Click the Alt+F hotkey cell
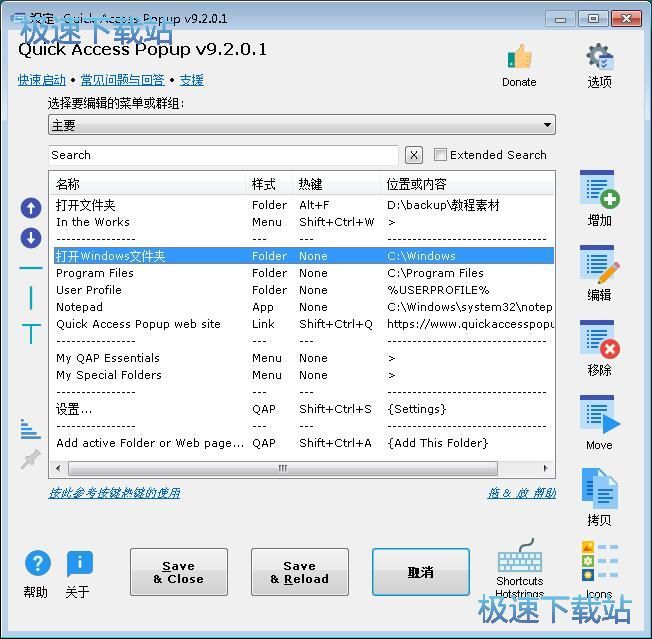Image resolution: width=652 pixels, height=639 pixels. pyautogui.click(x=314, y=205)
